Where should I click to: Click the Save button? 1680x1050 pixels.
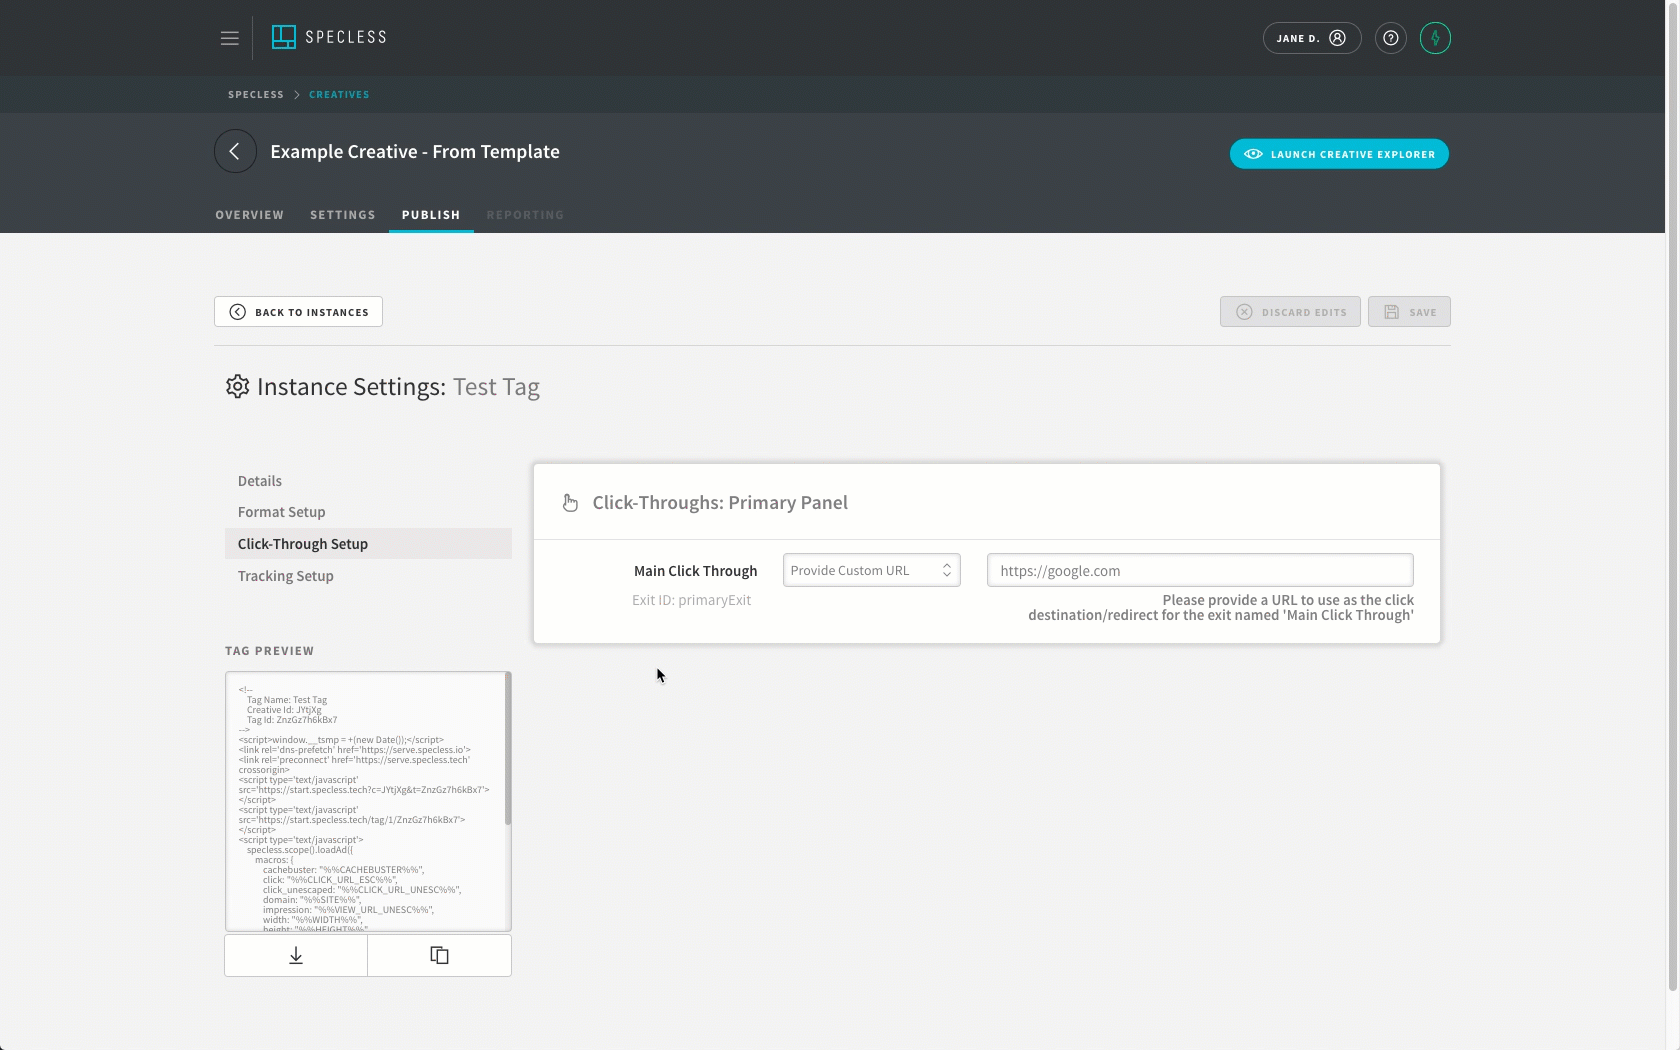click(x=1409, y=312)
